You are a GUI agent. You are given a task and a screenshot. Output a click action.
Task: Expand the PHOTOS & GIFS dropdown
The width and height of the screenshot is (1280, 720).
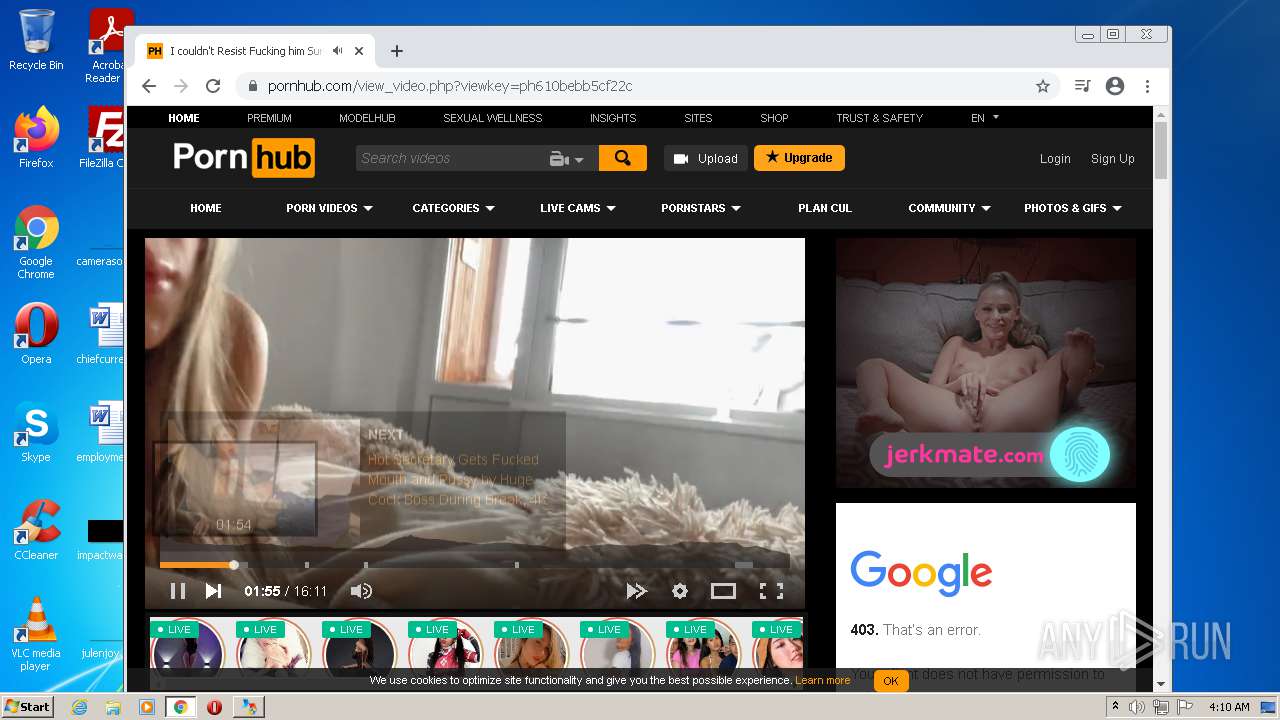1073,208
